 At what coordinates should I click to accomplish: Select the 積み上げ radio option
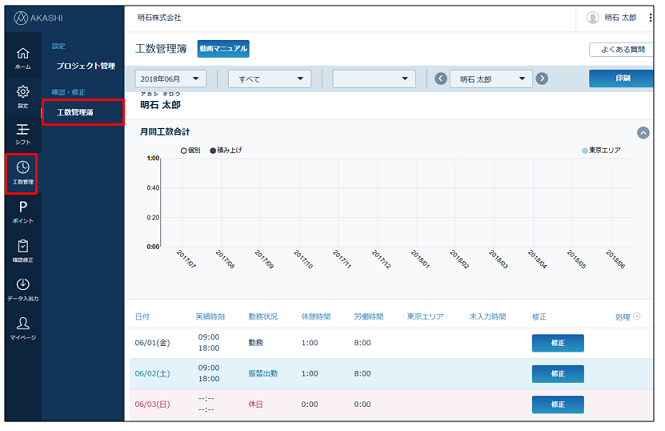pos(213,150)
